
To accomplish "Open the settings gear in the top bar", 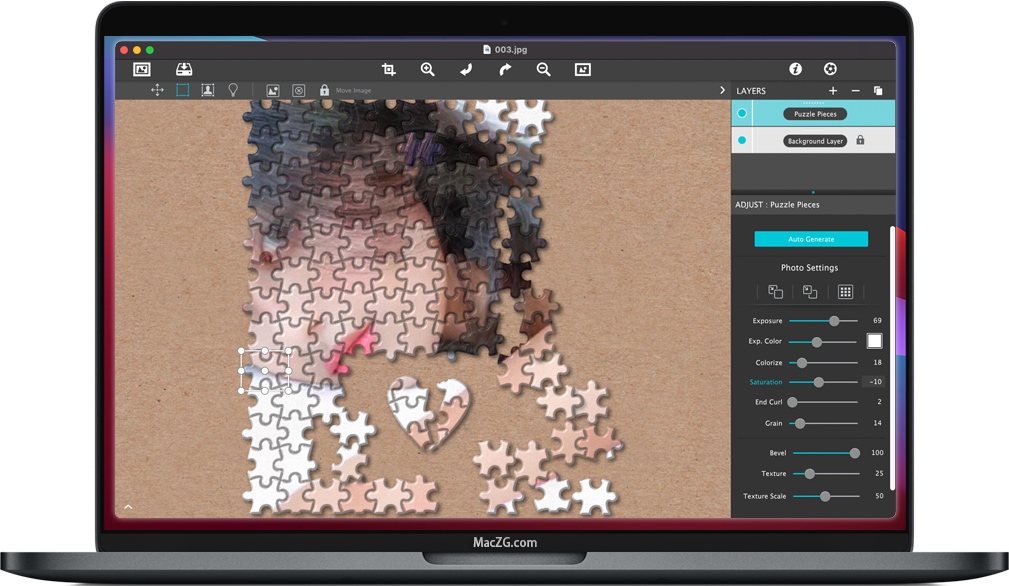I will pos(830,69).
